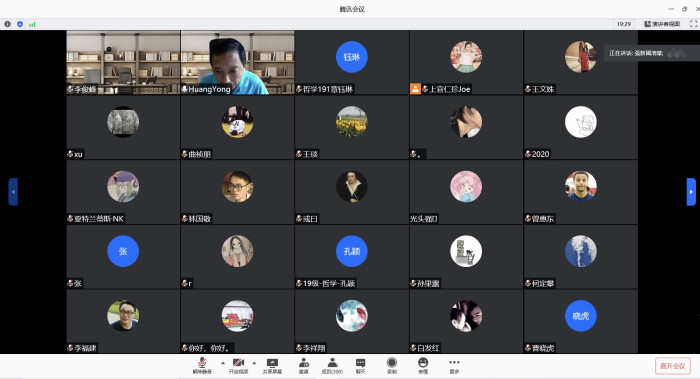Image resolution: width=700 pixels, height=379 pixels.
Task: Show meeting info icon at top left
Action: (8, 24)
